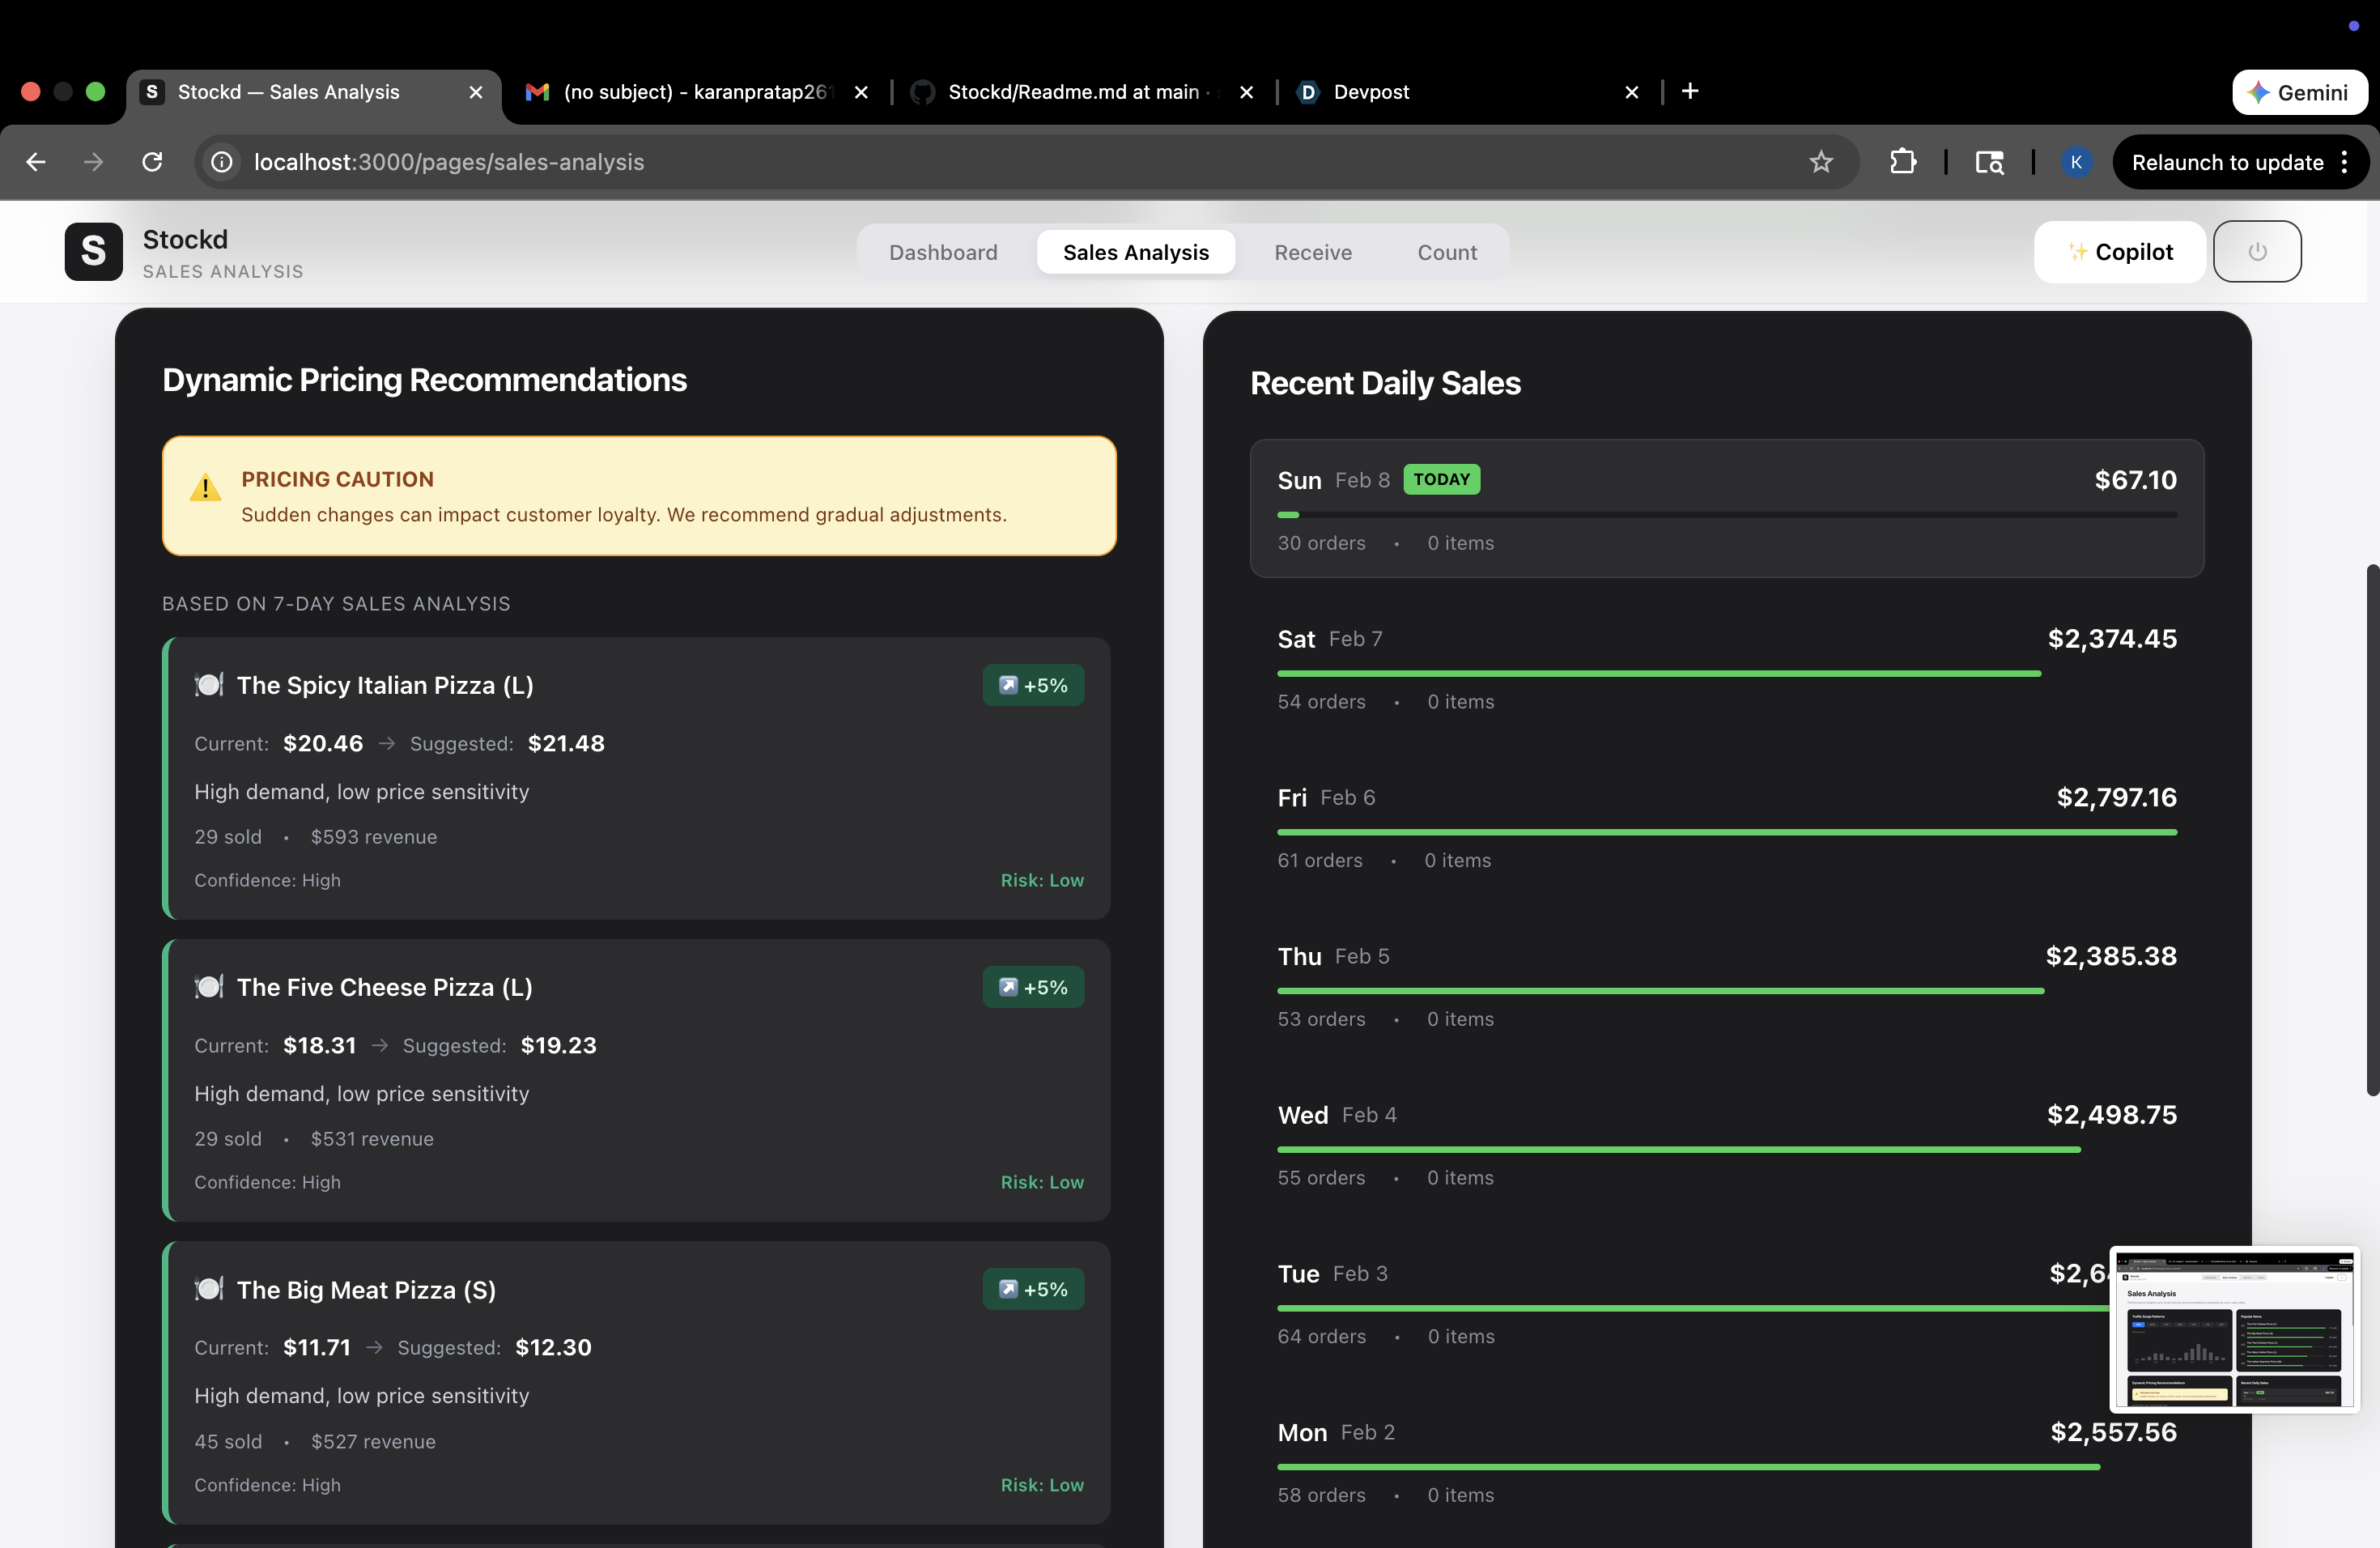Open the Chrome extensions puzzle icon
The image size is (2380, 1548).
point(1902,162)
